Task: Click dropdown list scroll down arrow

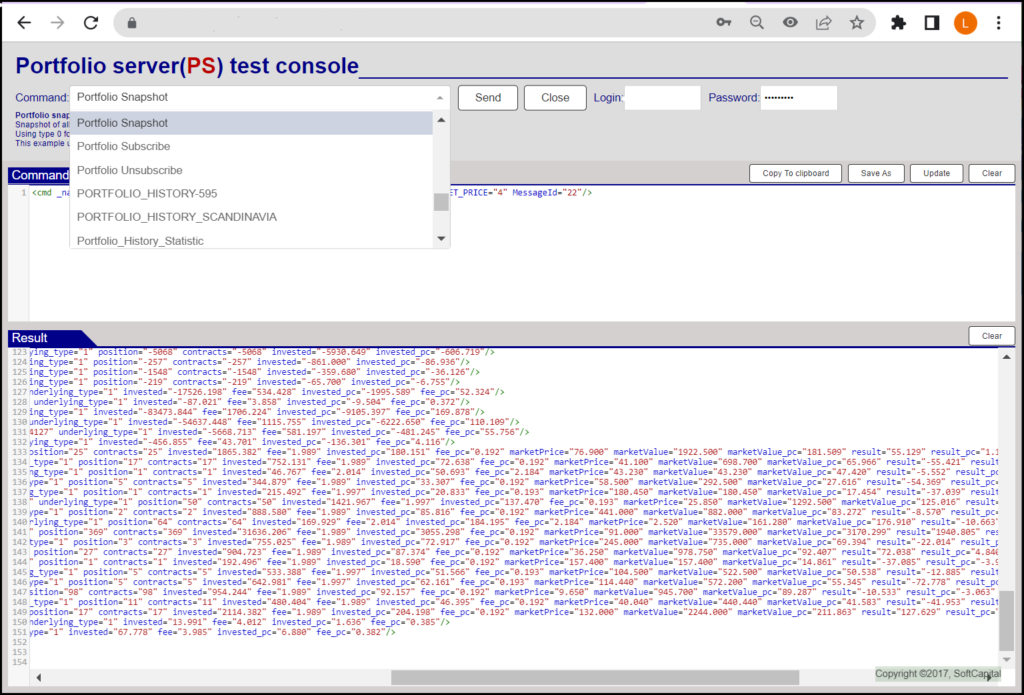Action: click(x=441, y=238)
